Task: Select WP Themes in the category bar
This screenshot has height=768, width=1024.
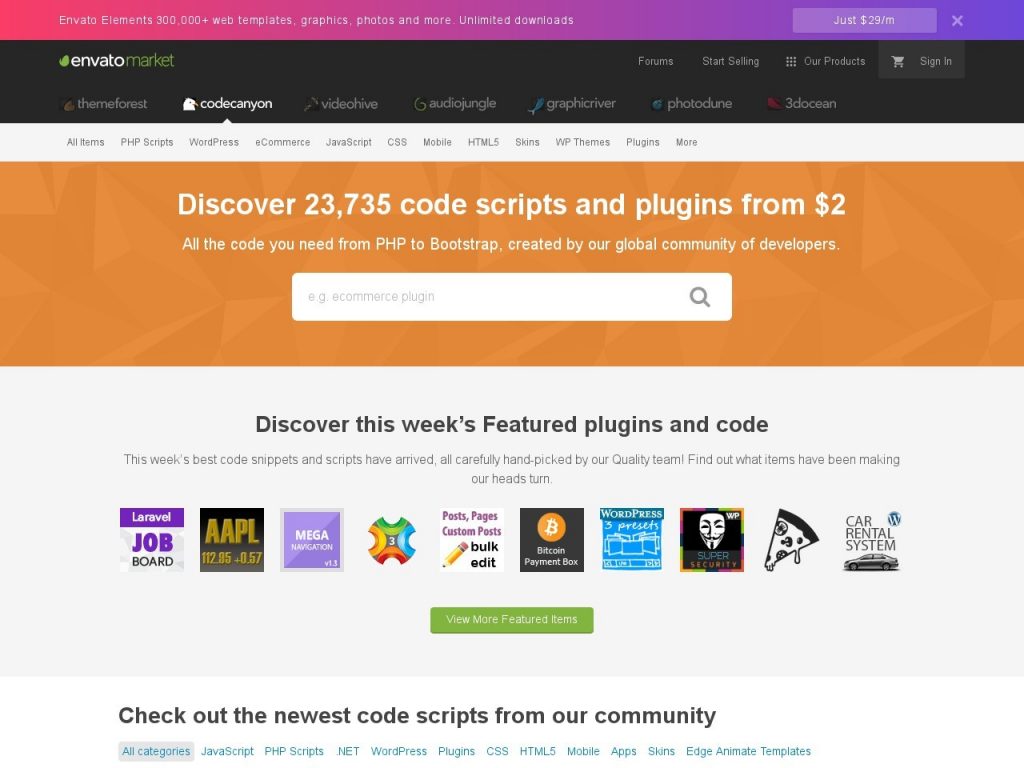Action: point(582,142)
